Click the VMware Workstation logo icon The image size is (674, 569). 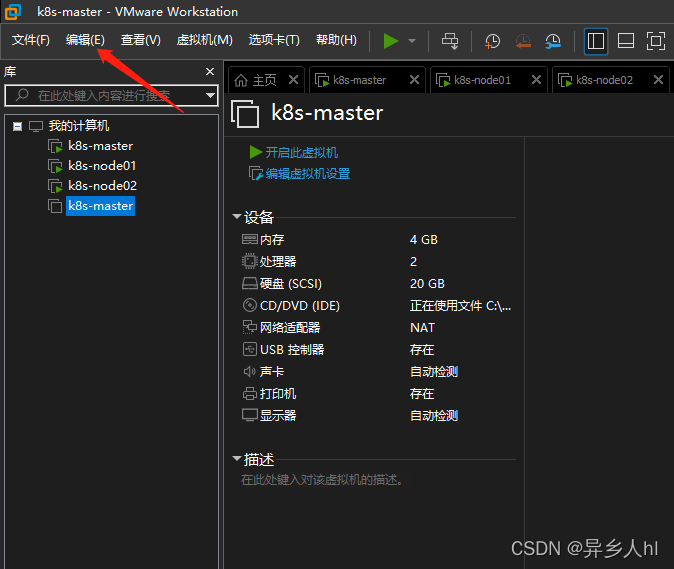tap(13, 12)
